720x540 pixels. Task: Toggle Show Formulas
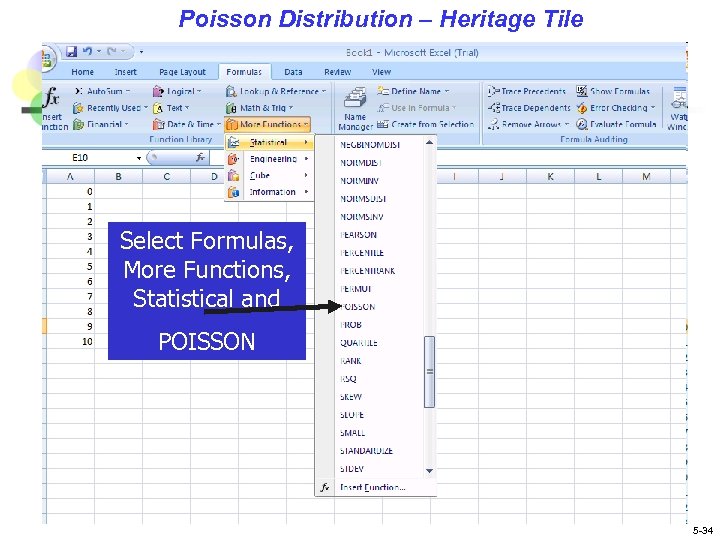[x=613, y=91]
